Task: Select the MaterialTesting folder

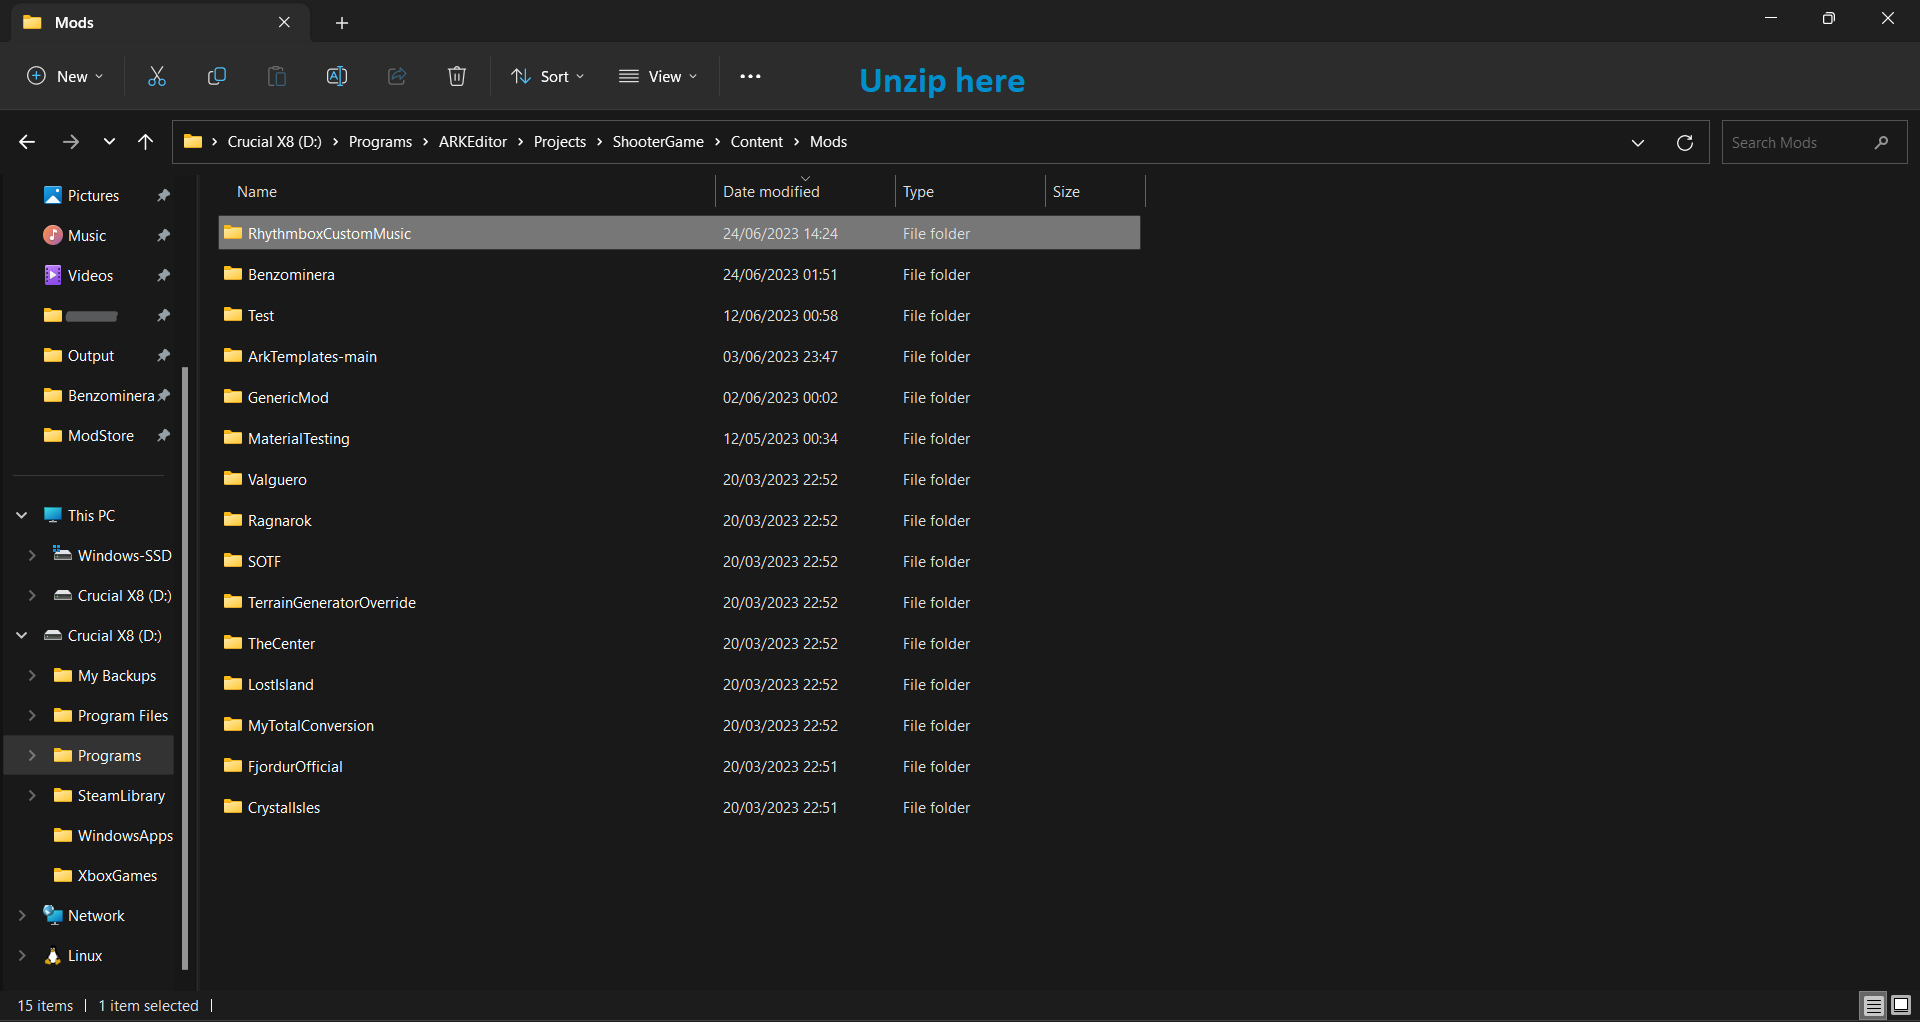Action: point(679,438)
